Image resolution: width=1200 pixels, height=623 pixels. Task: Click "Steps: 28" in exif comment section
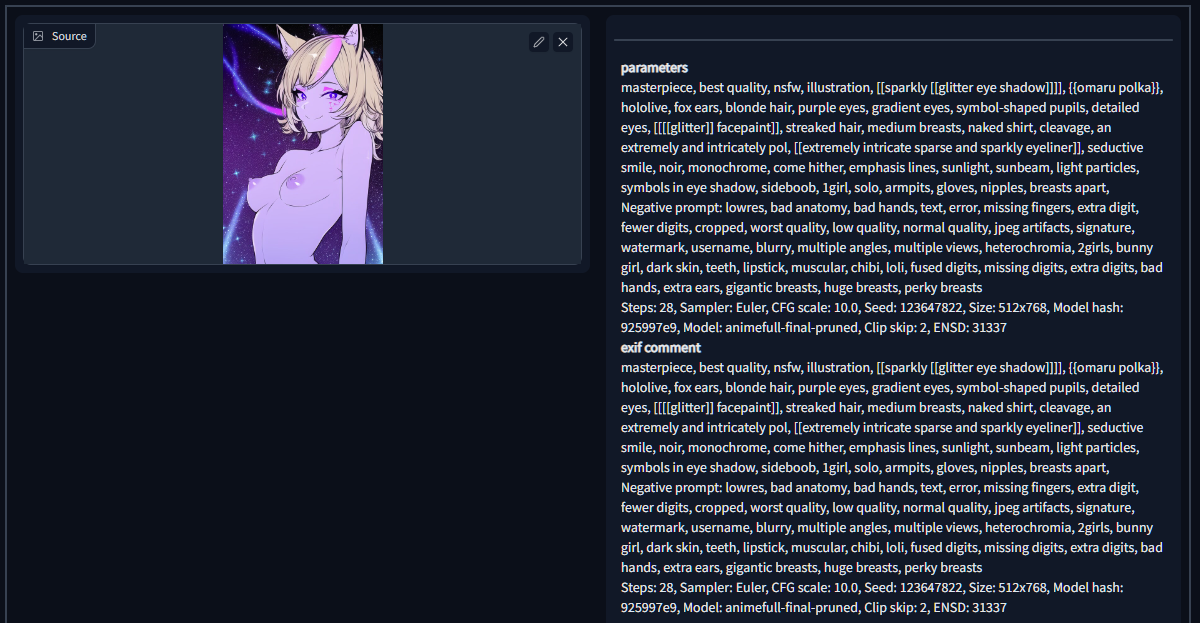click(x=647, y=588)
